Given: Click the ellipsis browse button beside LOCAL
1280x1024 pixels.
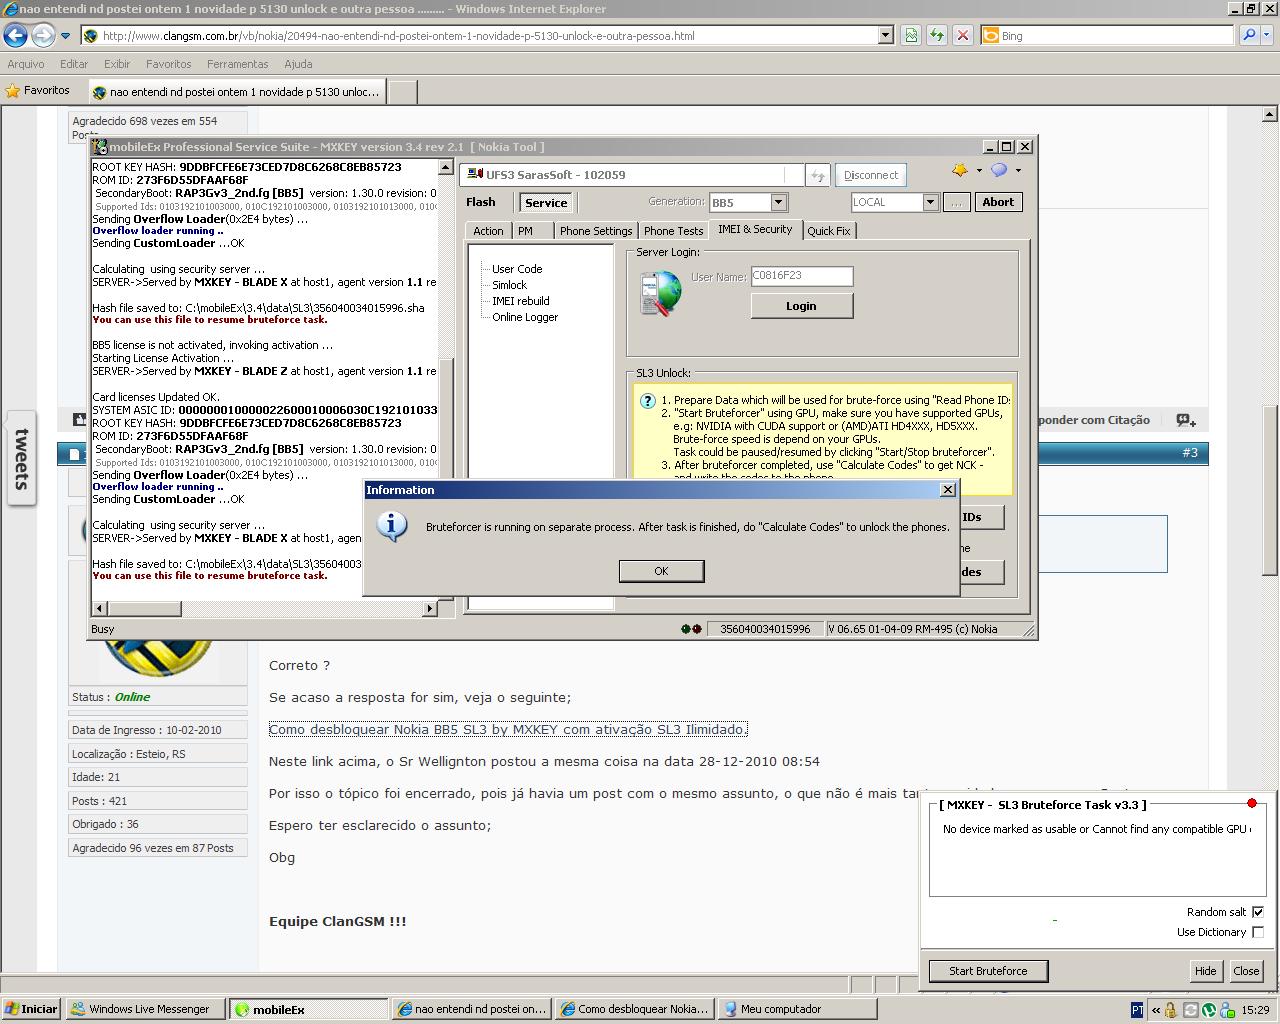Looking at the screenshot, I should pos(956,202).
